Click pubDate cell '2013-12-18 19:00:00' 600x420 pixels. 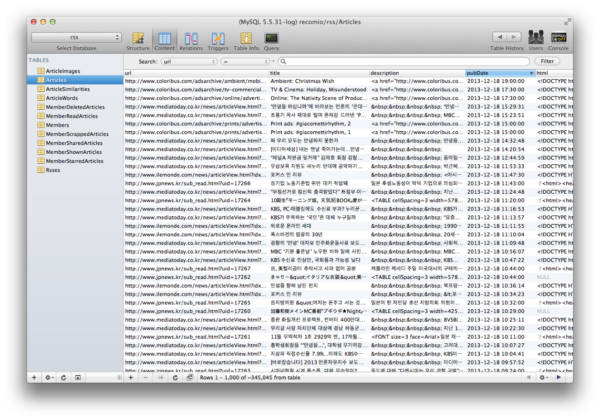(x=496, y=81)
